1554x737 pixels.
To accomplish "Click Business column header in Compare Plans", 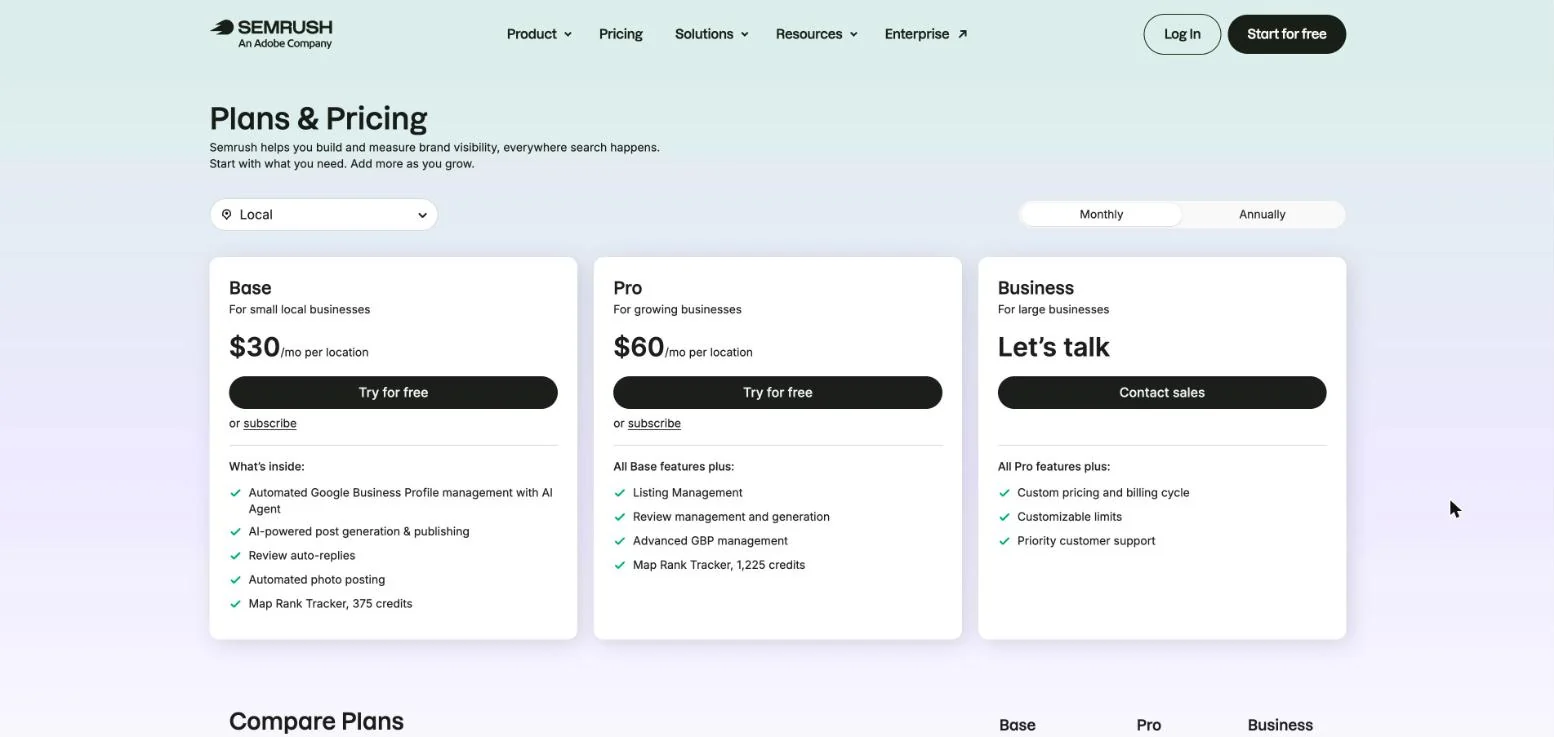I will [x=1280, y=725].
